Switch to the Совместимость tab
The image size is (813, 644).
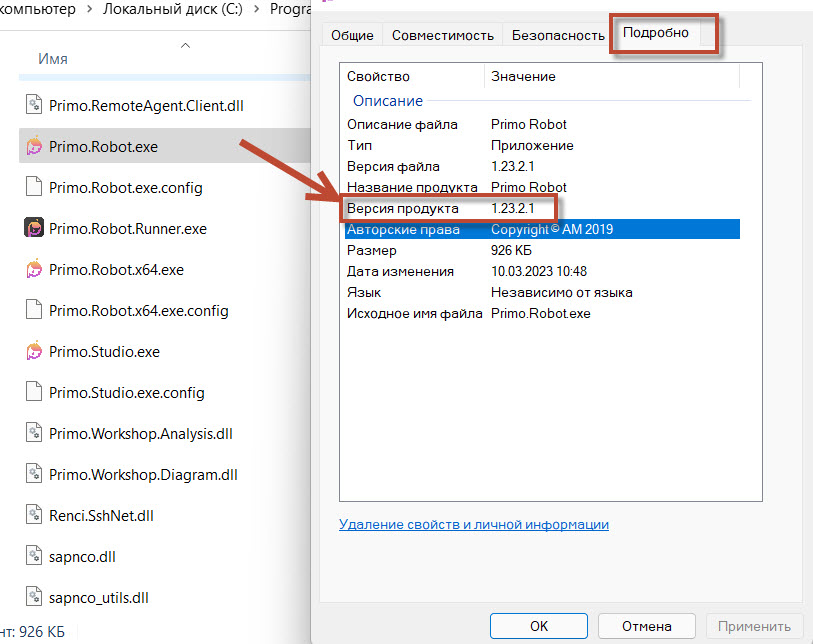click(x=442, y=35)
